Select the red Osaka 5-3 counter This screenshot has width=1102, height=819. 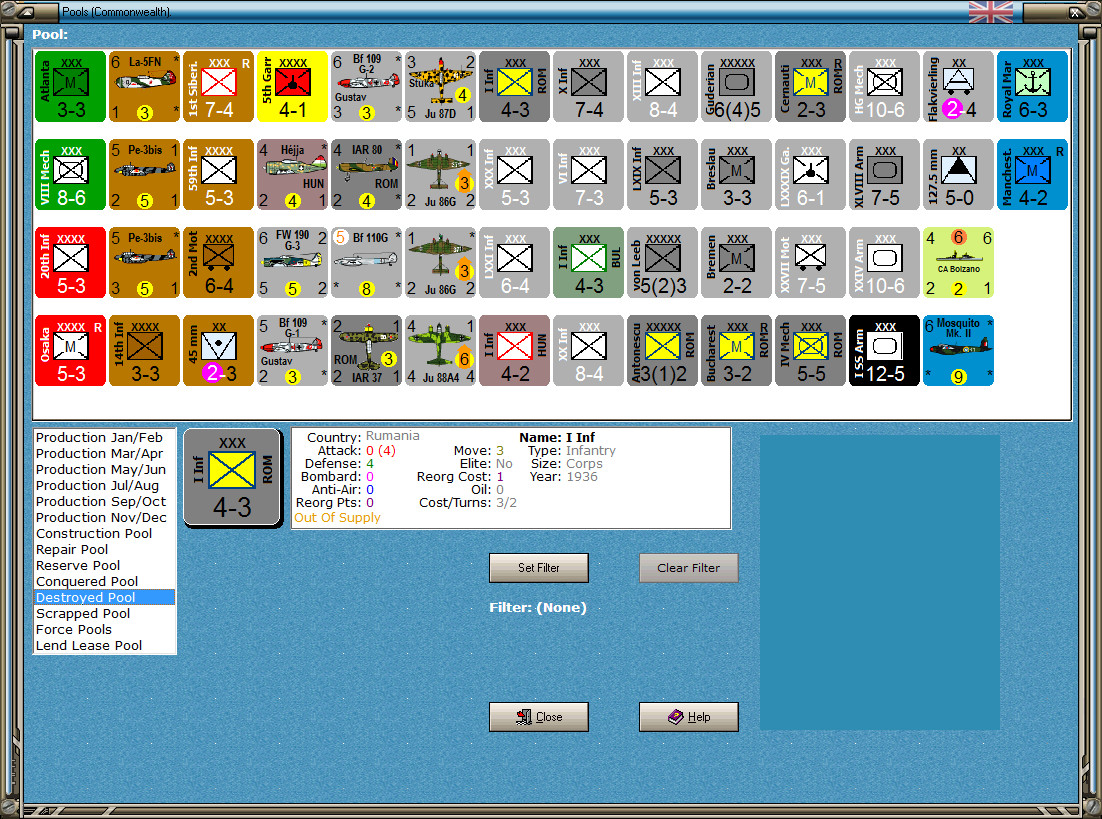tap(70, 350)
